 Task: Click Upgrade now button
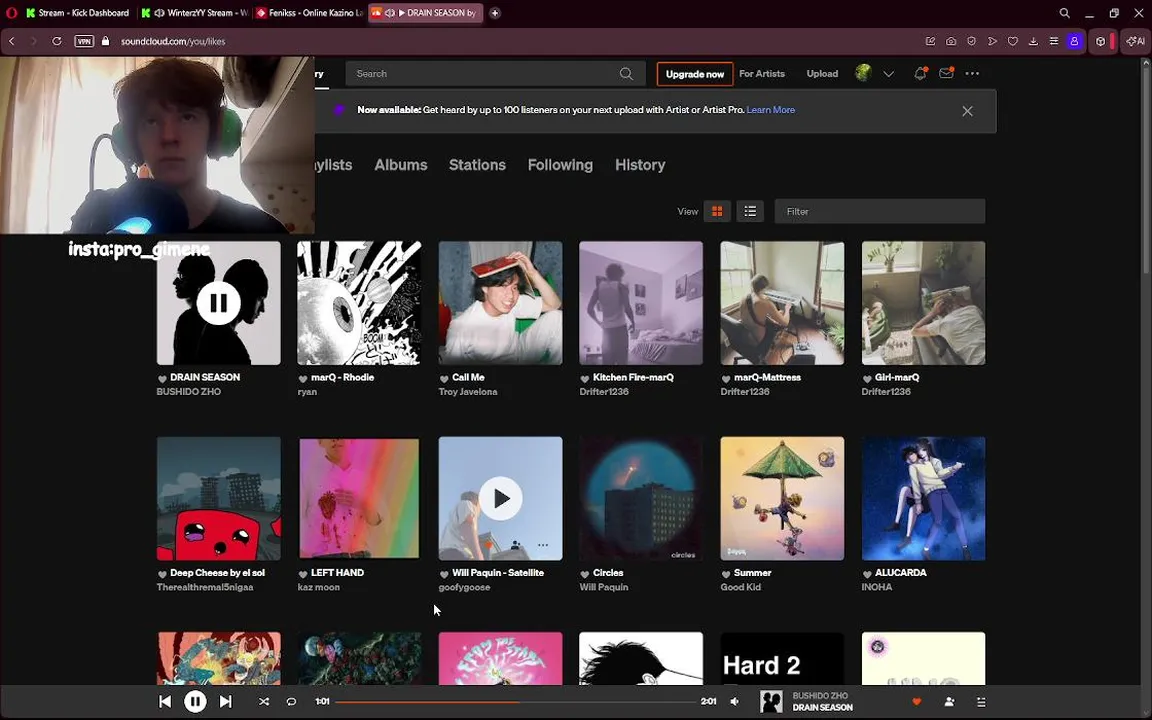(x=694, y=74)
